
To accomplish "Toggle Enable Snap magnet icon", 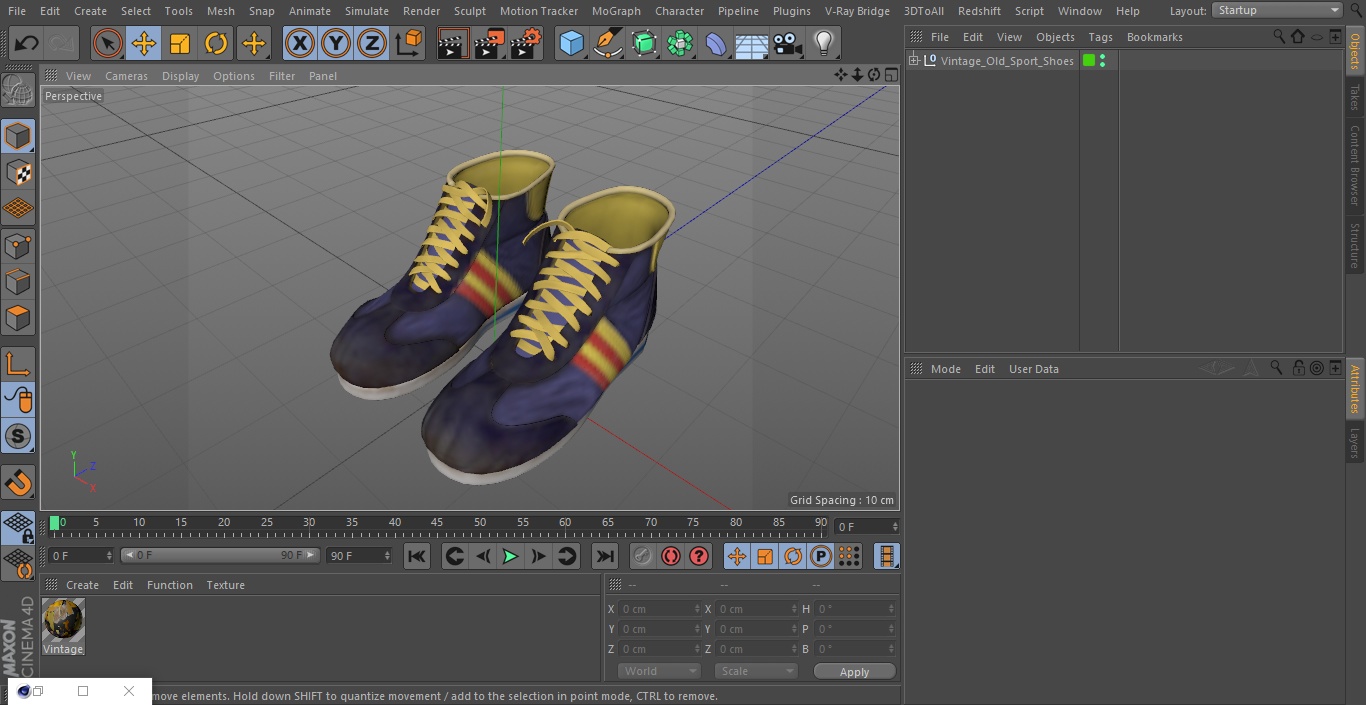I will [x=18, y=482].
